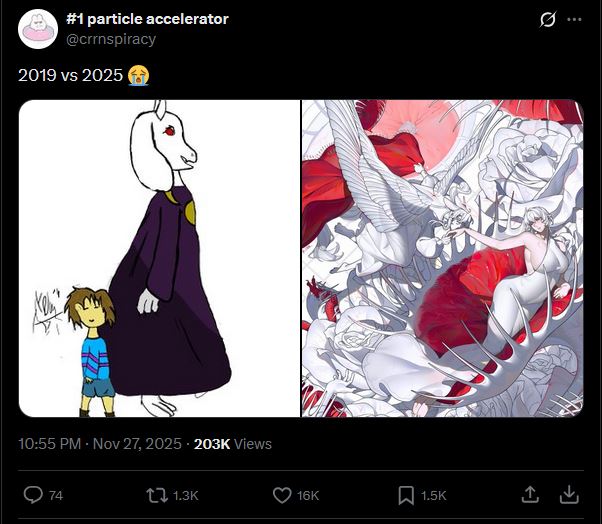
Task: Click the 74 replies count
Action: (56, 496)
